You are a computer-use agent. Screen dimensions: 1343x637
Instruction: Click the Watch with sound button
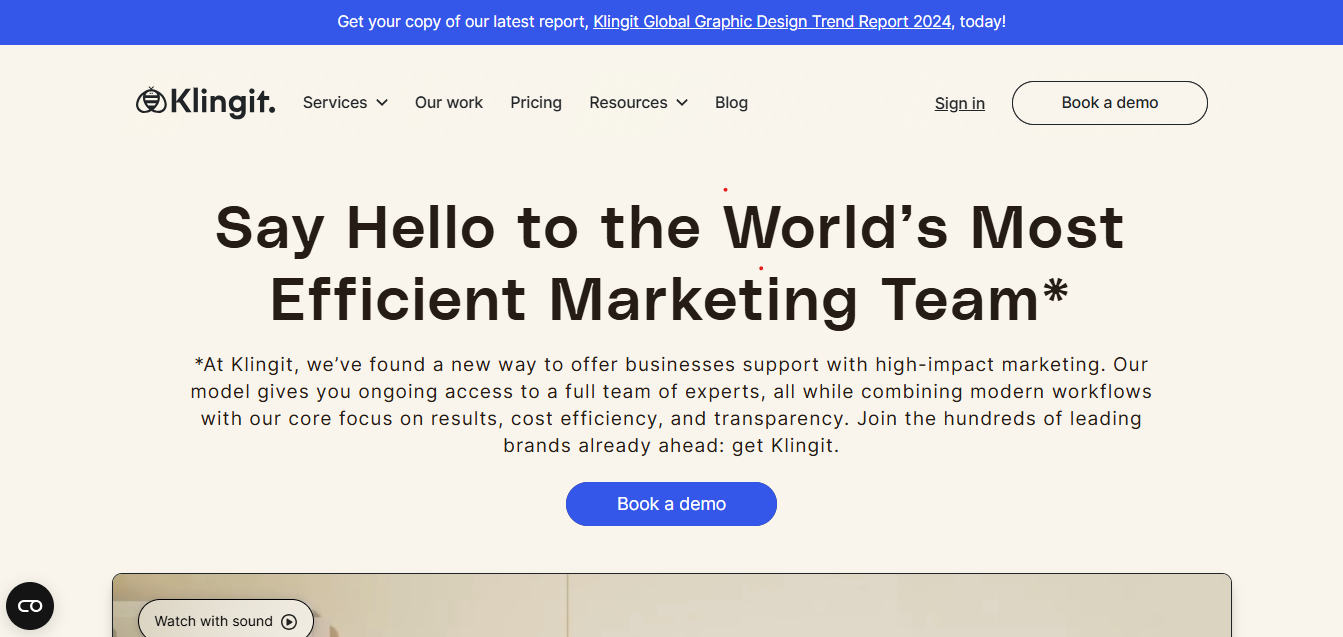pos(226,621)
